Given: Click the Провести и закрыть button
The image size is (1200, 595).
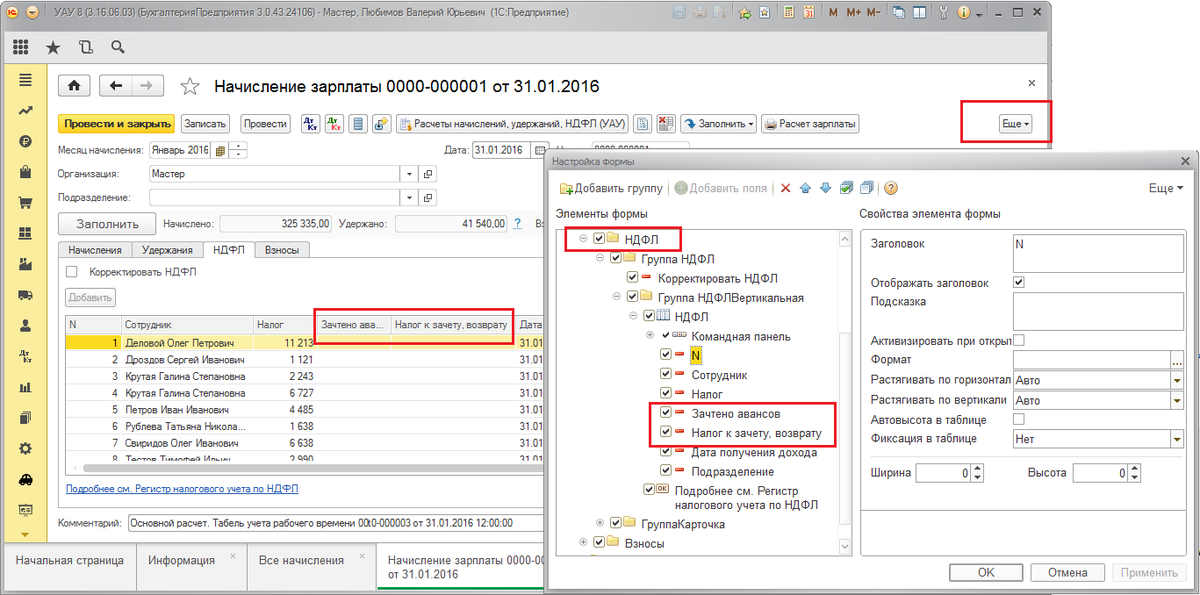Looking at the screenshot, I should (x=117, y=124).
